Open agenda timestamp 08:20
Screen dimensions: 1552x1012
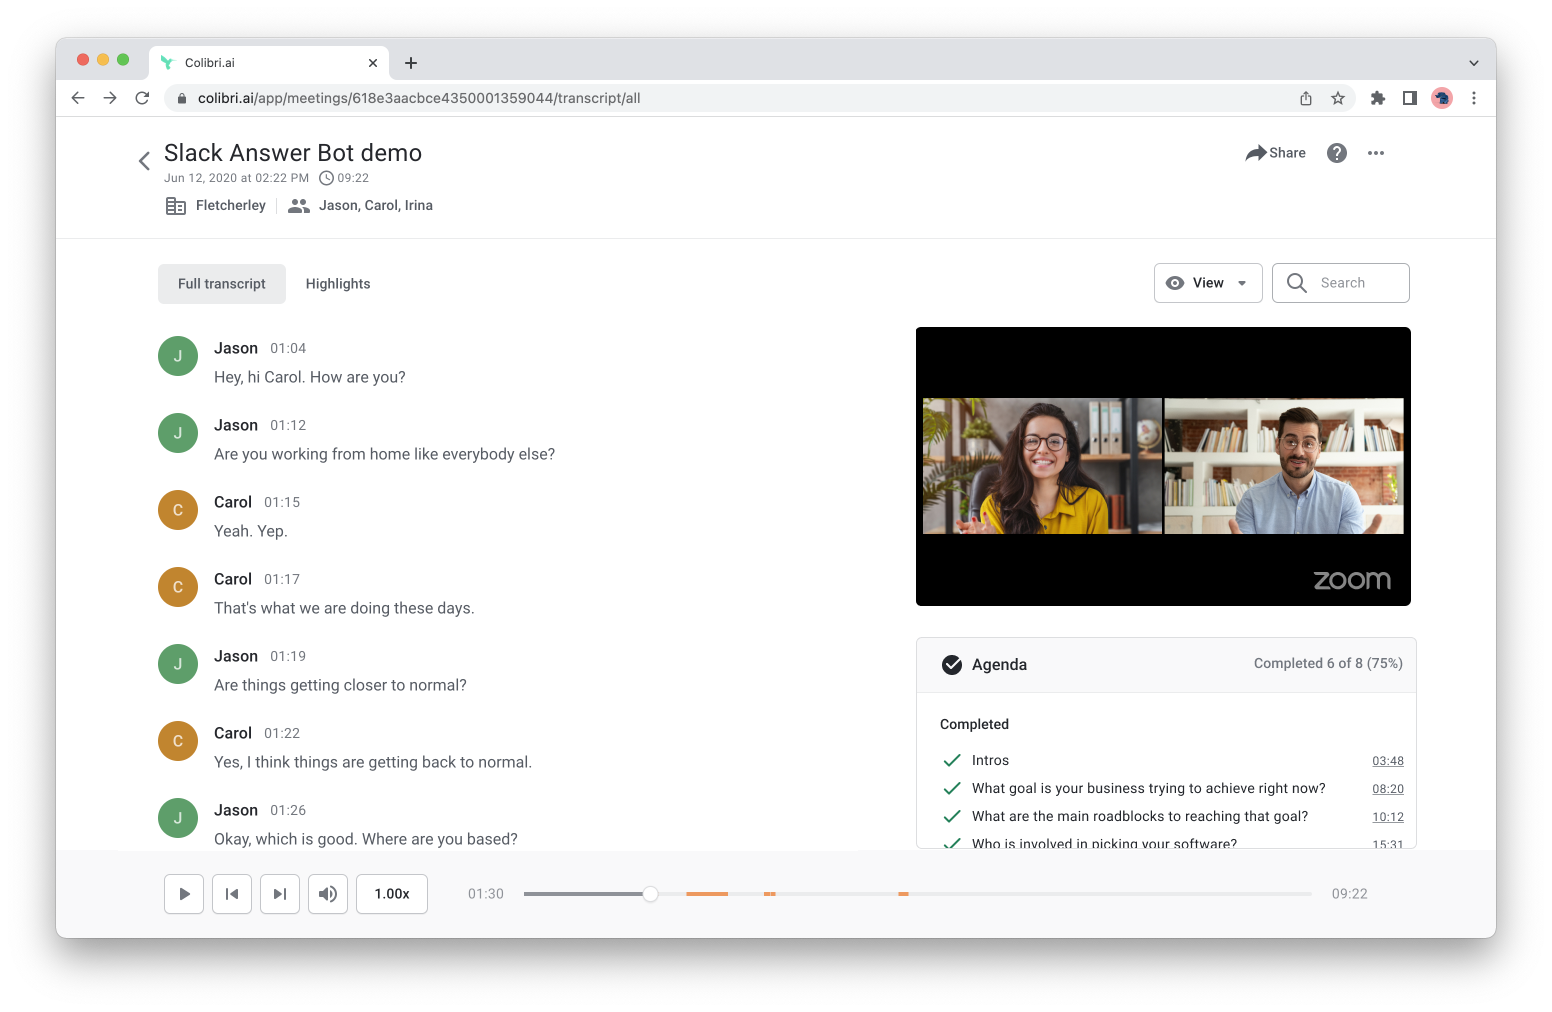[1388, 789]
